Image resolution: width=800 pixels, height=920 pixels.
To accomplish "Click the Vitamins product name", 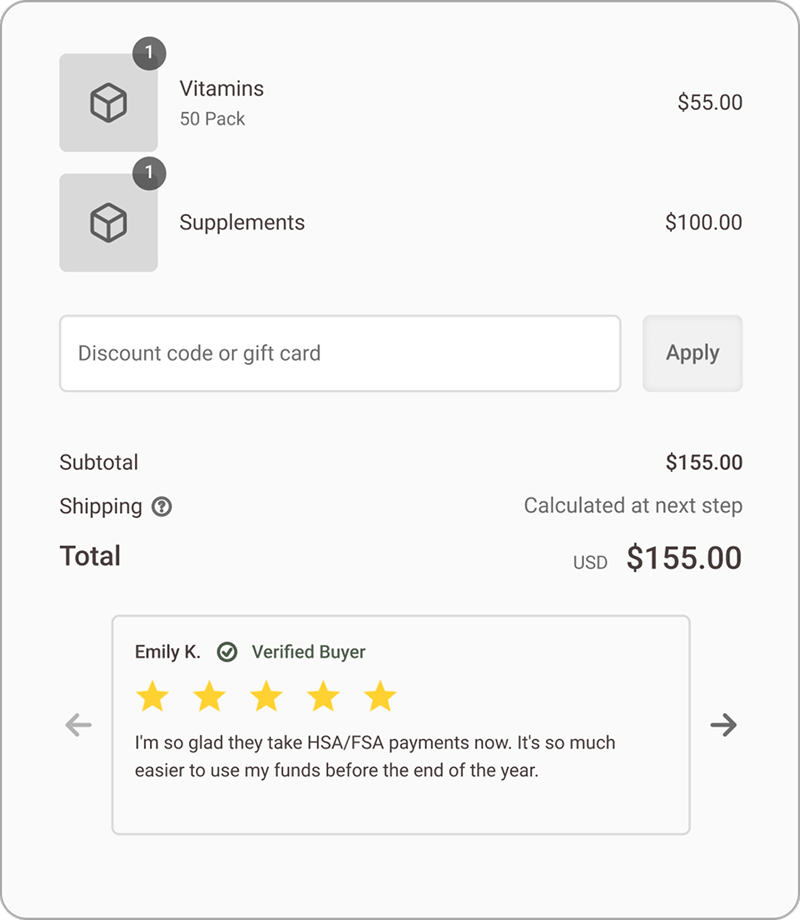I will [222, 89].
